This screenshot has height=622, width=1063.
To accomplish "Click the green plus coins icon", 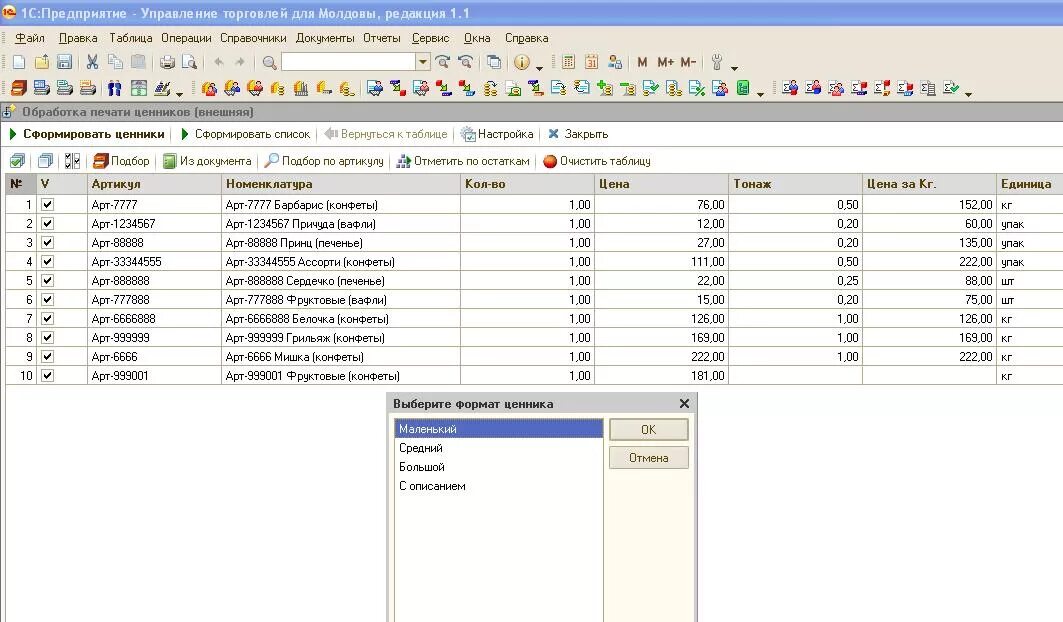I will pyautogui.click(x=605, y=88).
